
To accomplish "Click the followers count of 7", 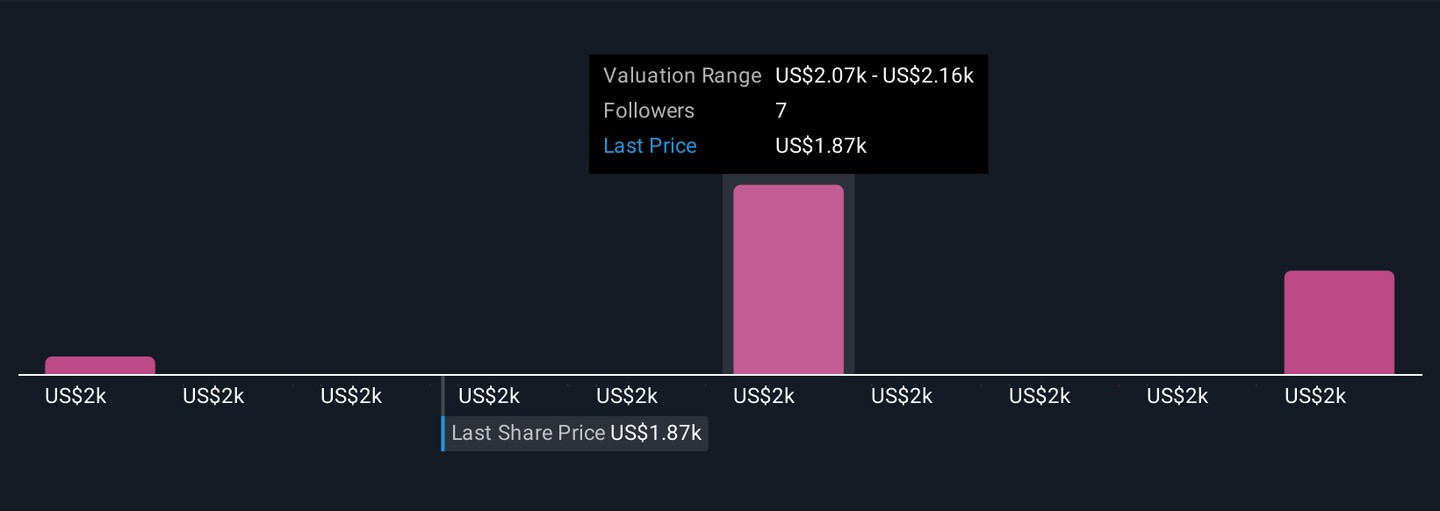I will pos(781,111).
